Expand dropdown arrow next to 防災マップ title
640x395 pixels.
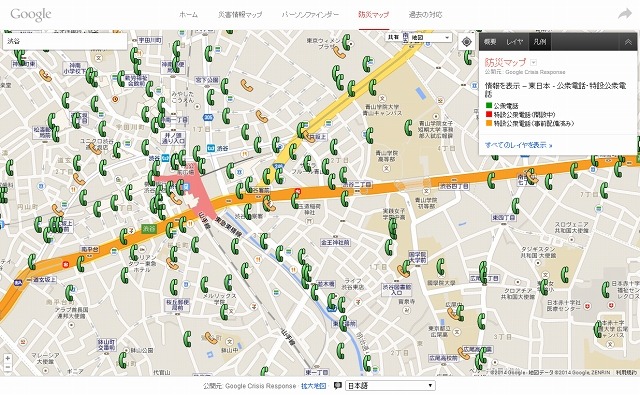pos(533,62)
